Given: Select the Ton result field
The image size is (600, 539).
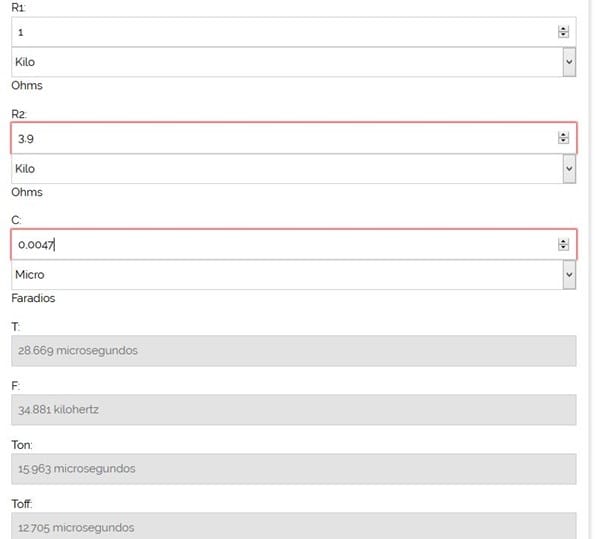Looking at the screenshot, I should click(x=294, y=468).
